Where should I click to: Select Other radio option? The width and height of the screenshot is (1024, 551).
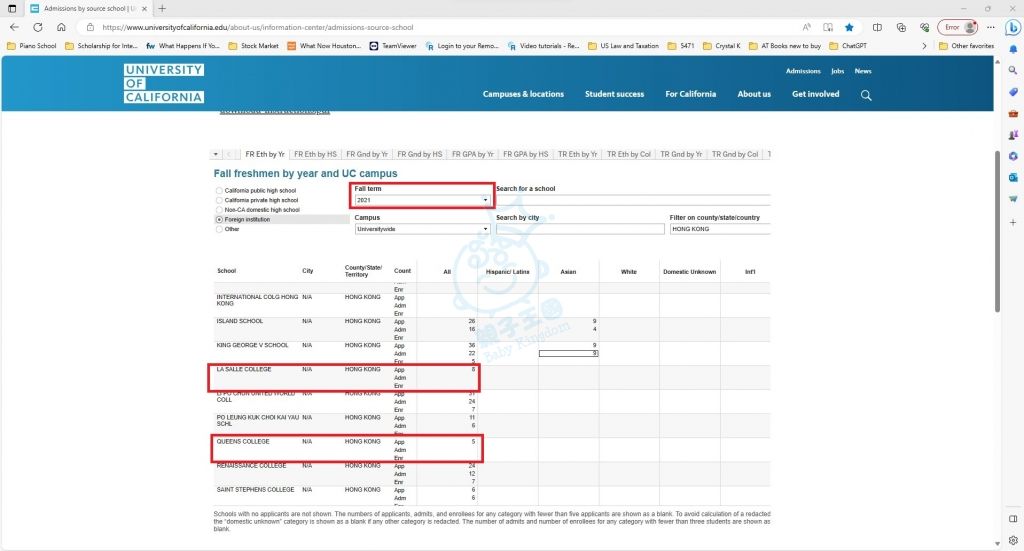click(x=219, y=229)
